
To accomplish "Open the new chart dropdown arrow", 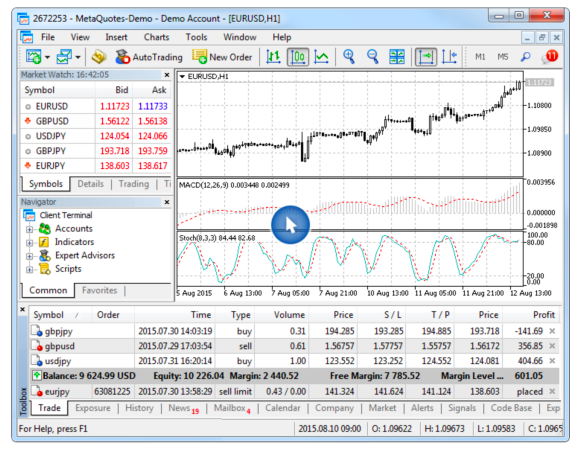I will 47,57.
